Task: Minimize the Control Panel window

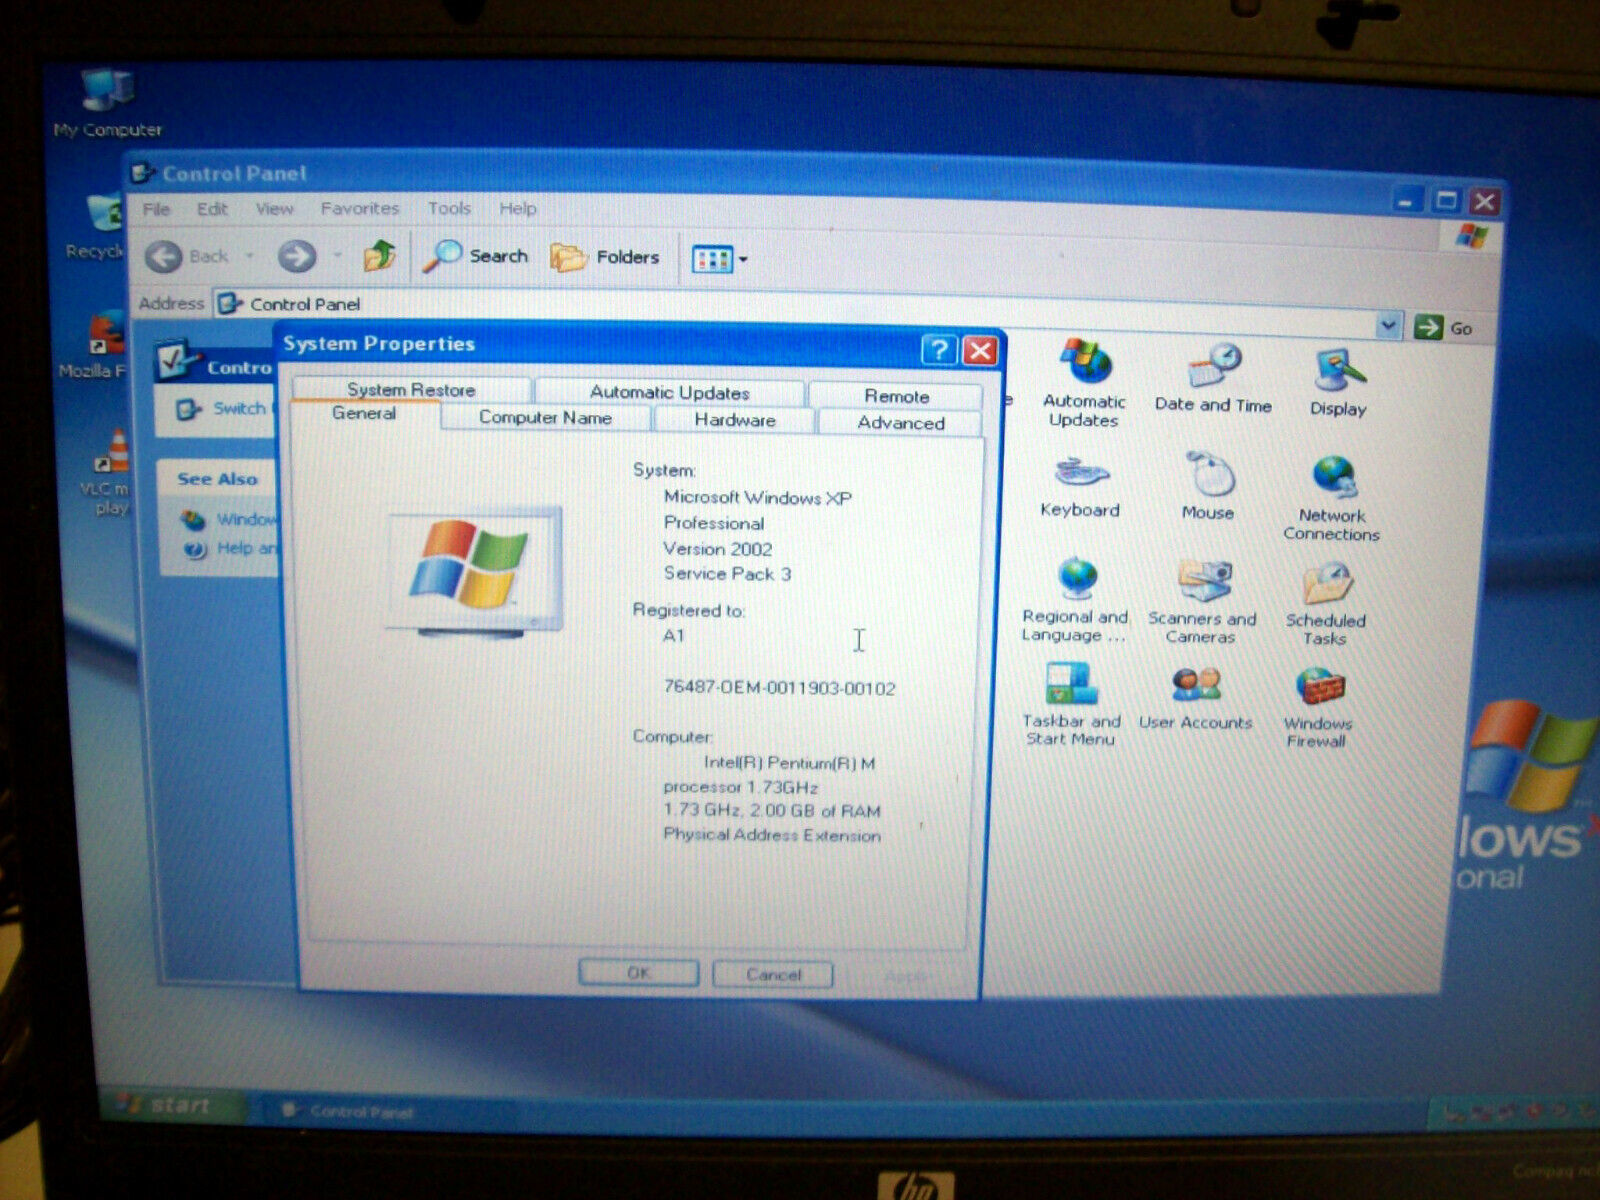Action: click(x=1406, y=201)
